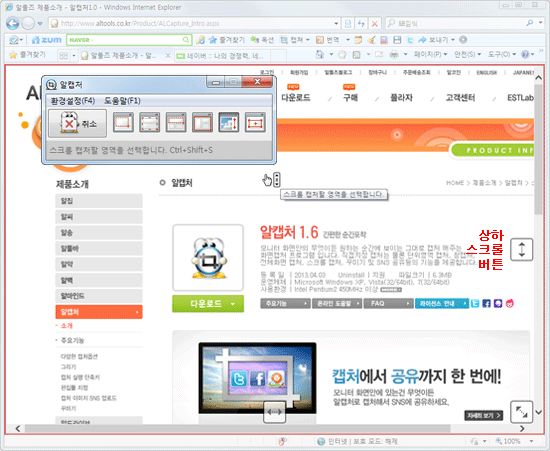Select the fixed-size capture icon in ALCapture
The width and height of the screenshot is (550, 451).
255,122
